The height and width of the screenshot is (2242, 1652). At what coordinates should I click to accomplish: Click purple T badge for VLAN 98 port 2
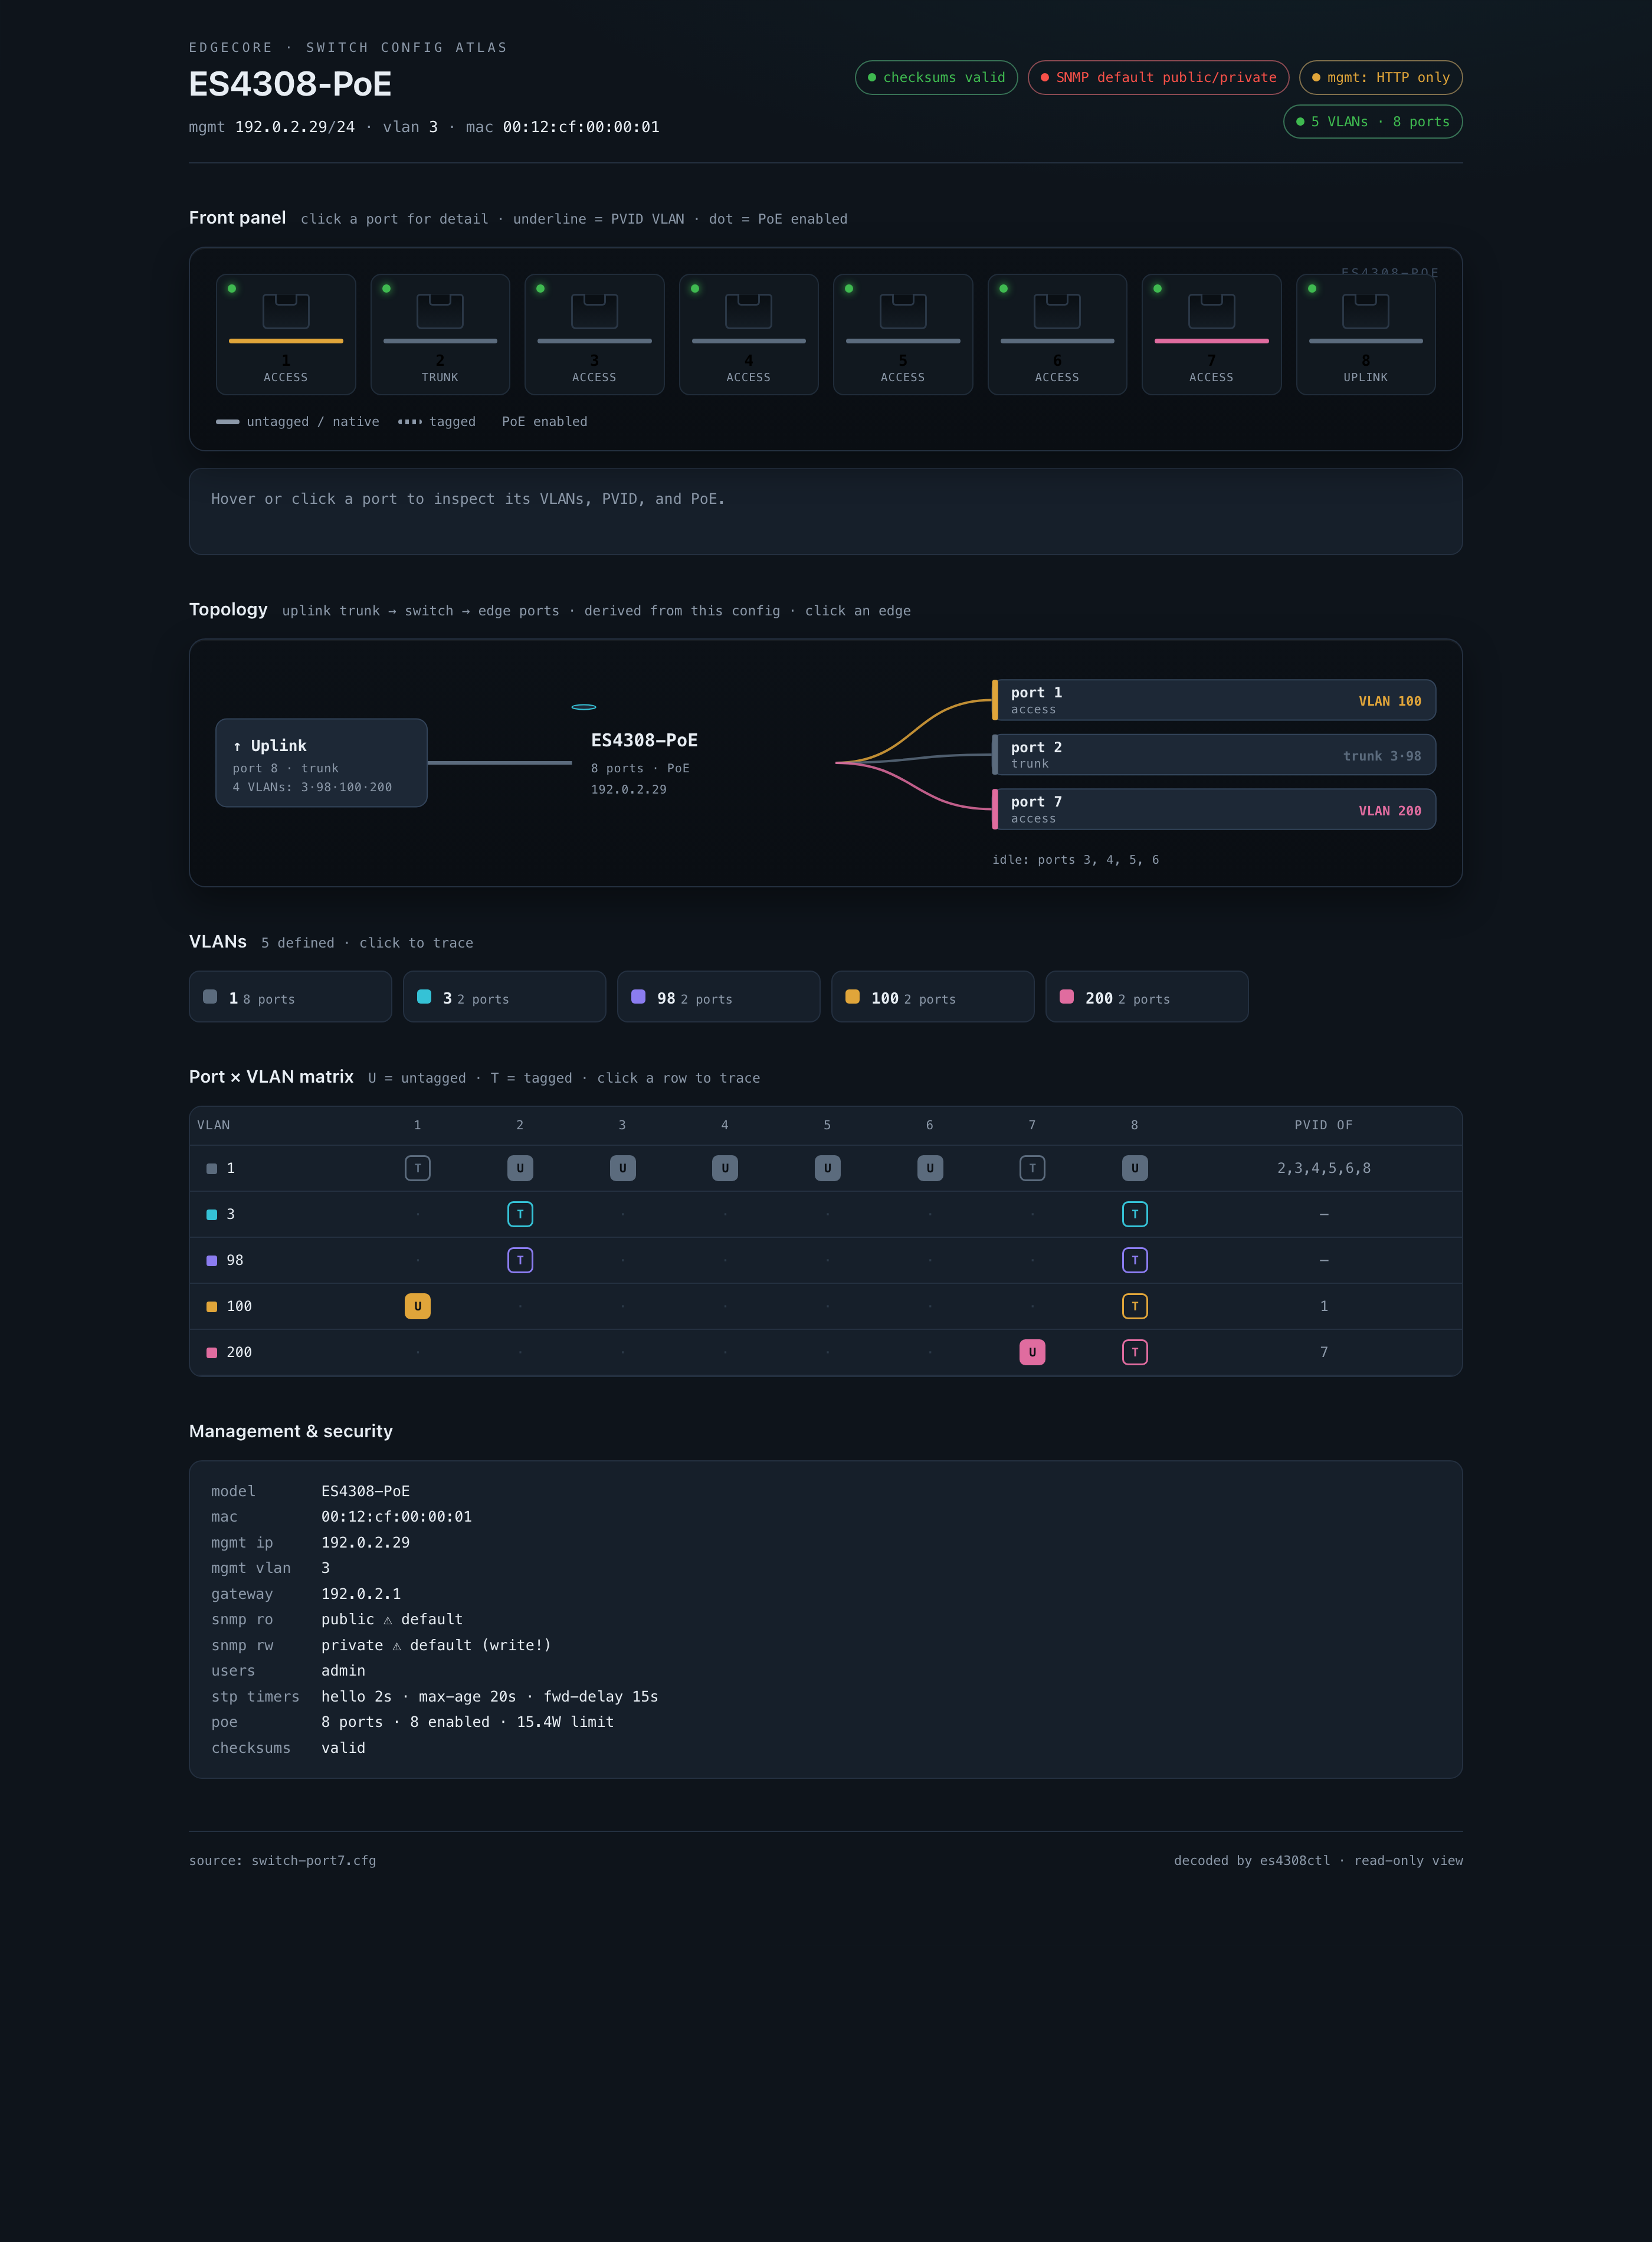point(520,1260)
